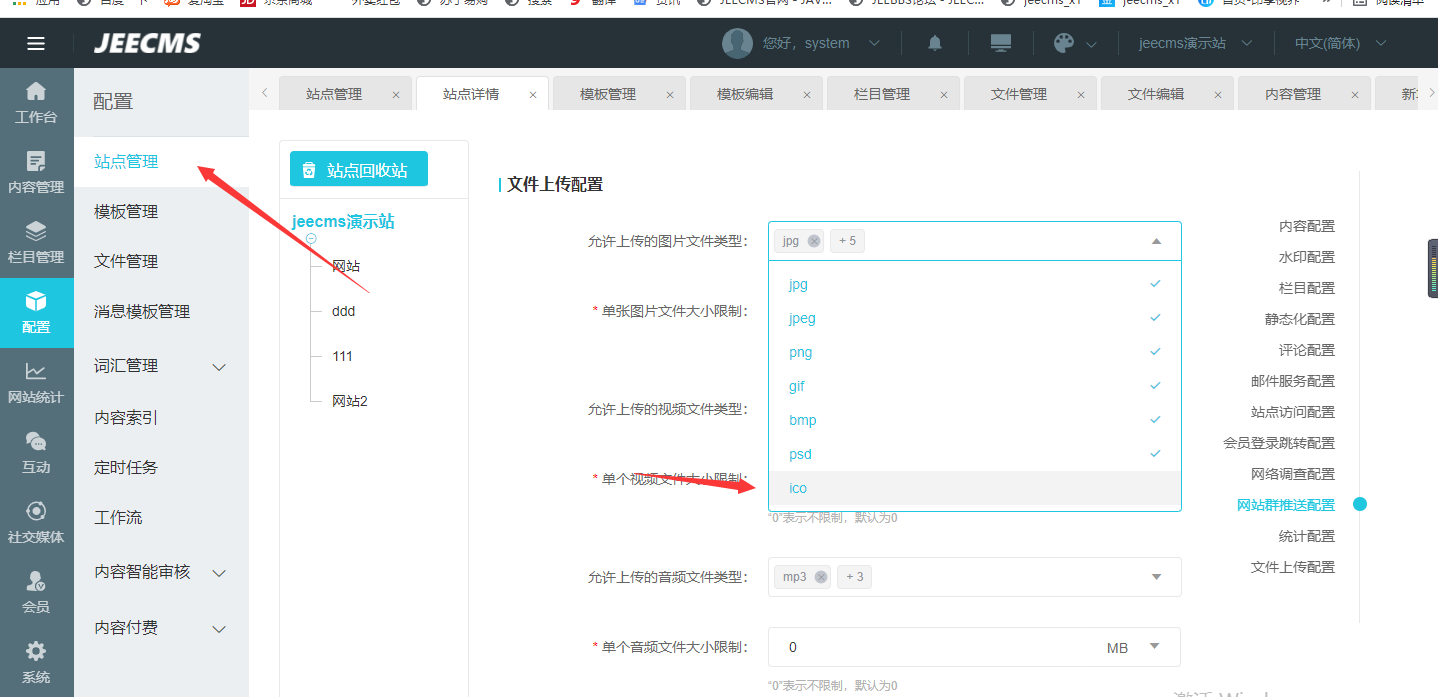1438x697 pixels.
Task: Open the theme palette icon
Action: pos(1064,43)
